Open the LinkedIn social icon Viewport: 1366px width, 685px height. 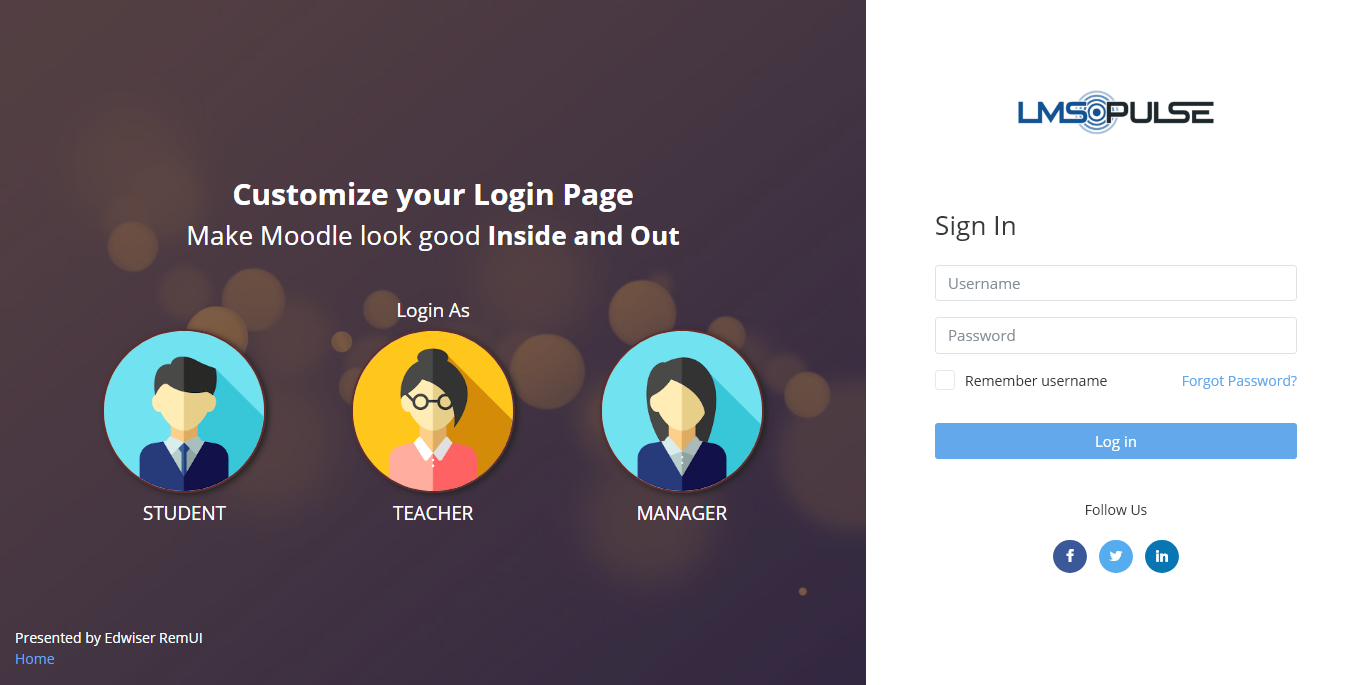click(x=1161, y=556)
